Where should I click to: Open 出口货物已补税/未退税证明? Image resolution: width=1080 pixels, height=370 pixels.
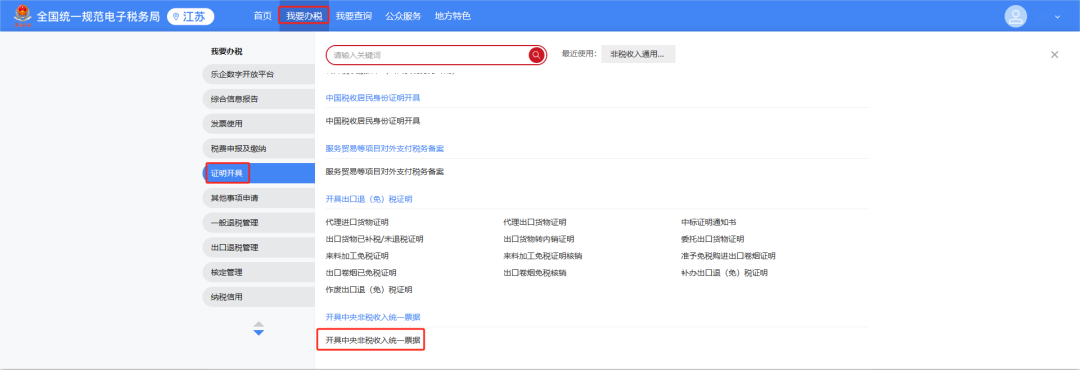click(375, 239)
